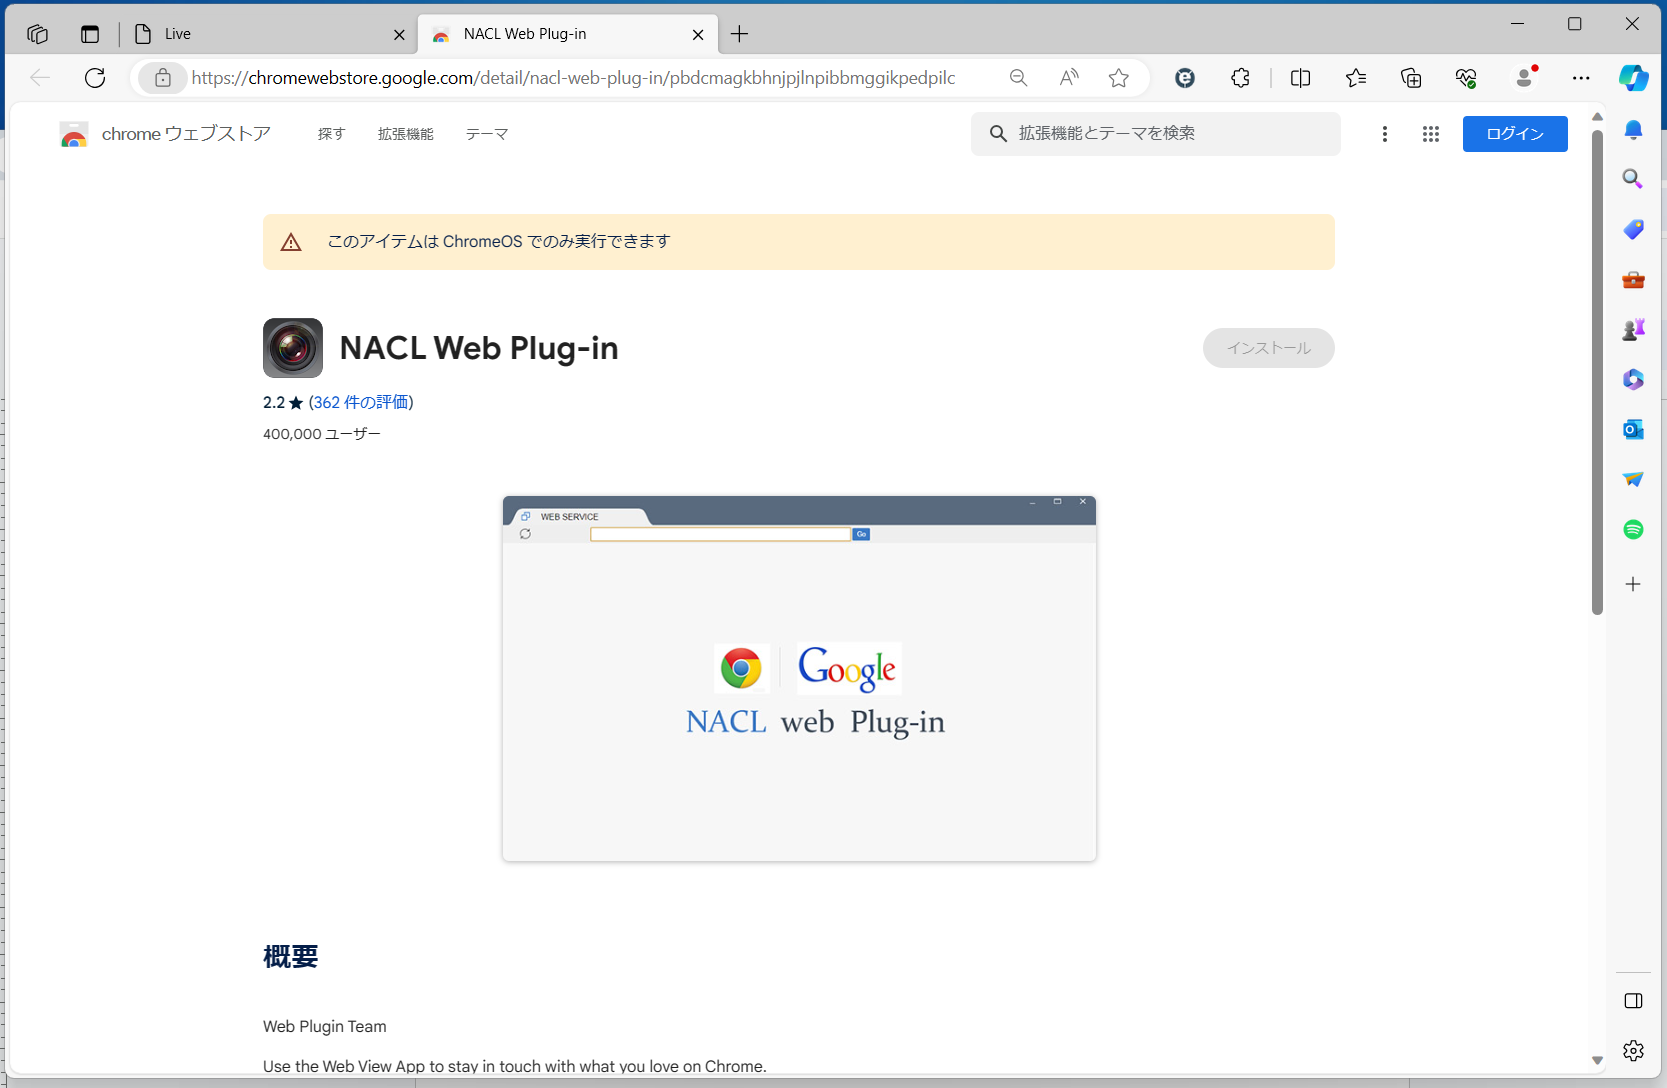The height and width of the screenshot is (1088, 1667).
Task: Open Browser essentials heart icon
Action: click(x=1466, y=78)
